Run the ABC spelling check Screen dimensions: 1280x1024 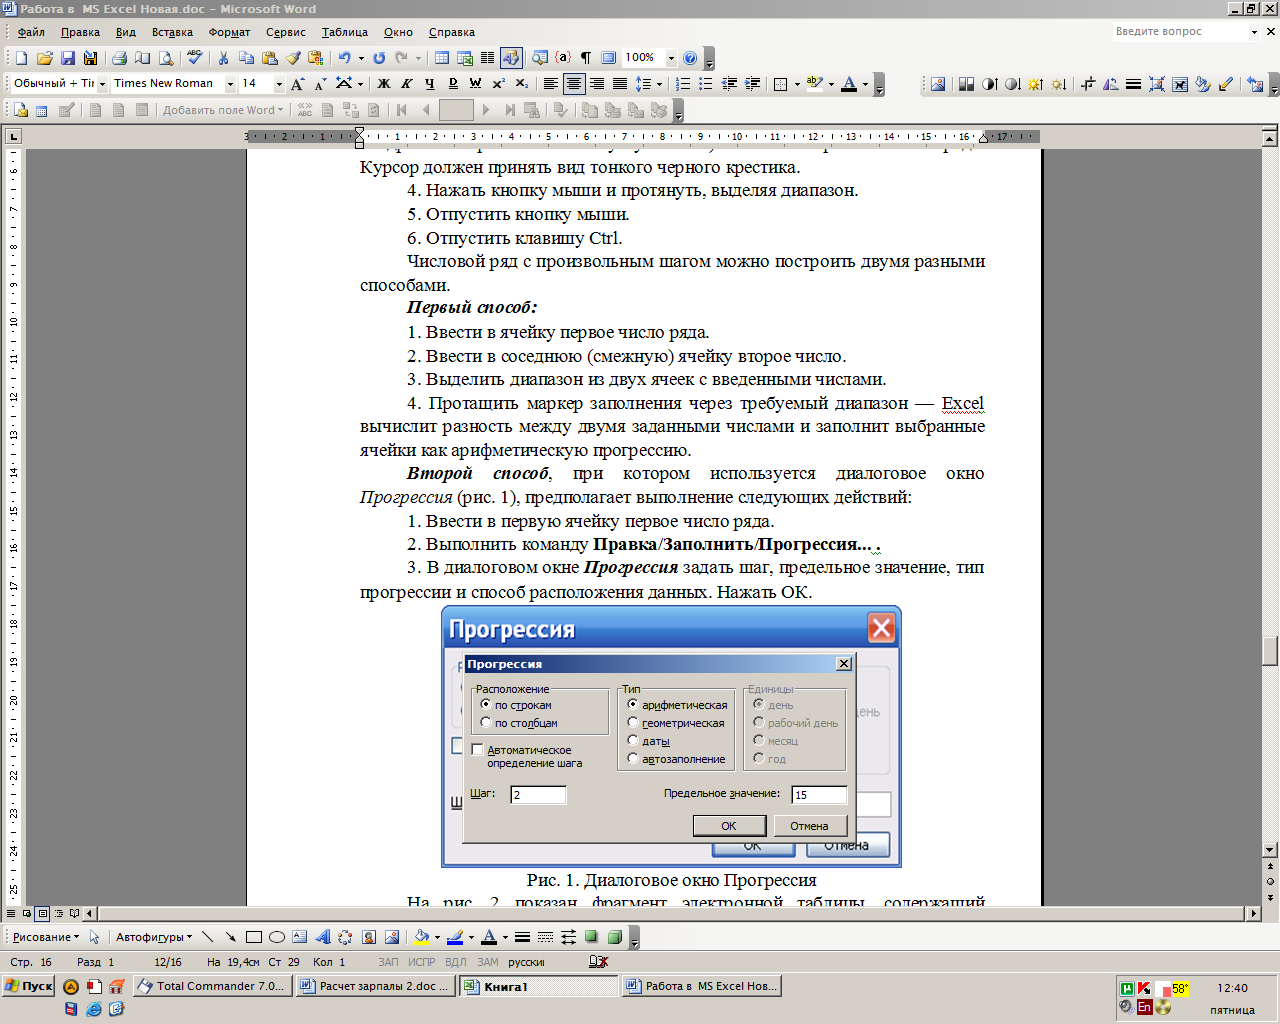tap(195, 58)
